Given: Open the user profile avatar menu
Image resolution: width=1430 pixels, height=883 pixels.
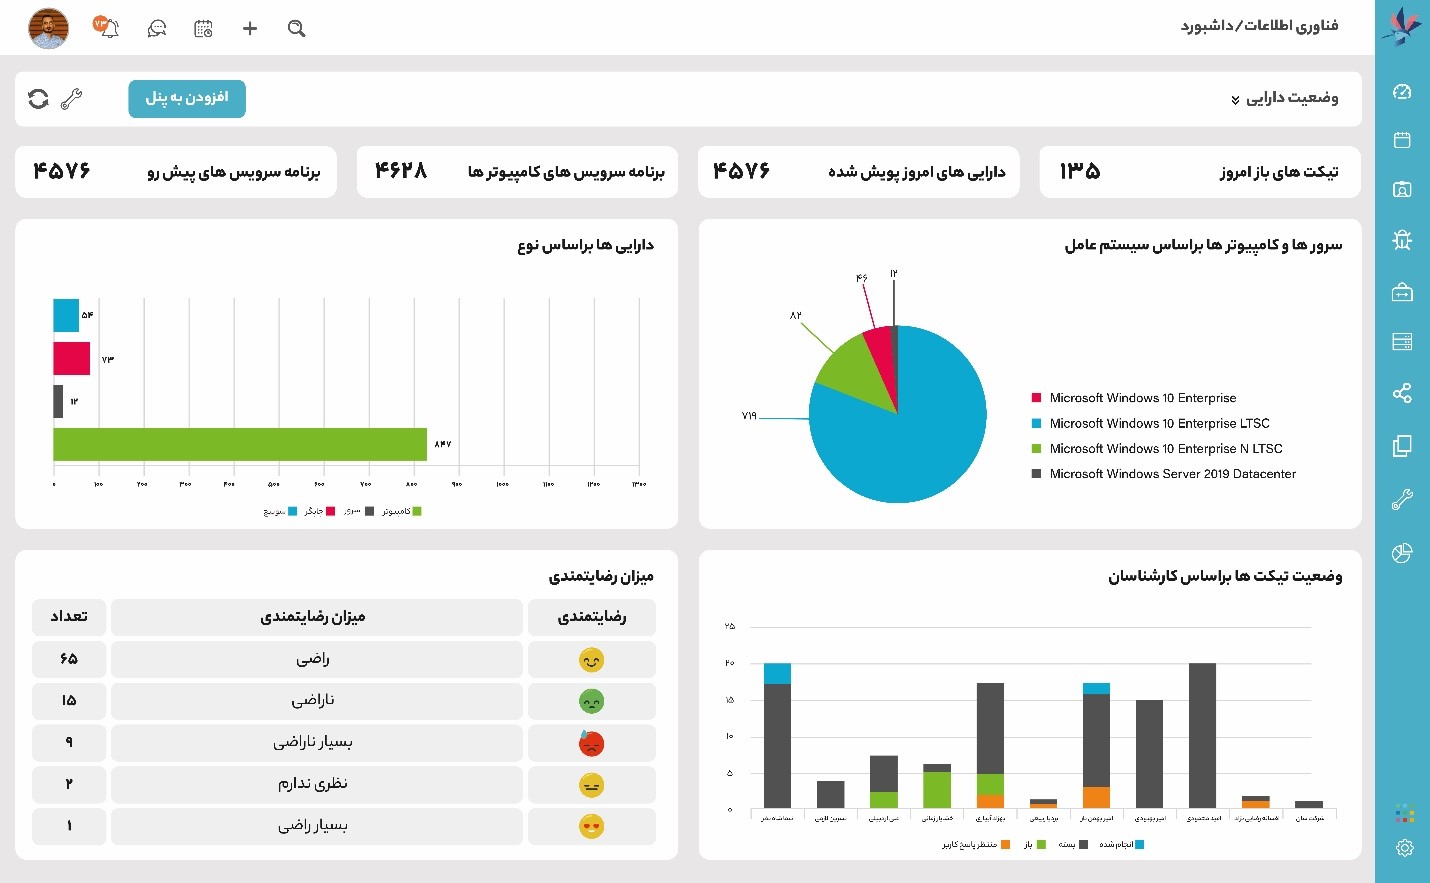Looking at the screenshot, I should (48, 28).
